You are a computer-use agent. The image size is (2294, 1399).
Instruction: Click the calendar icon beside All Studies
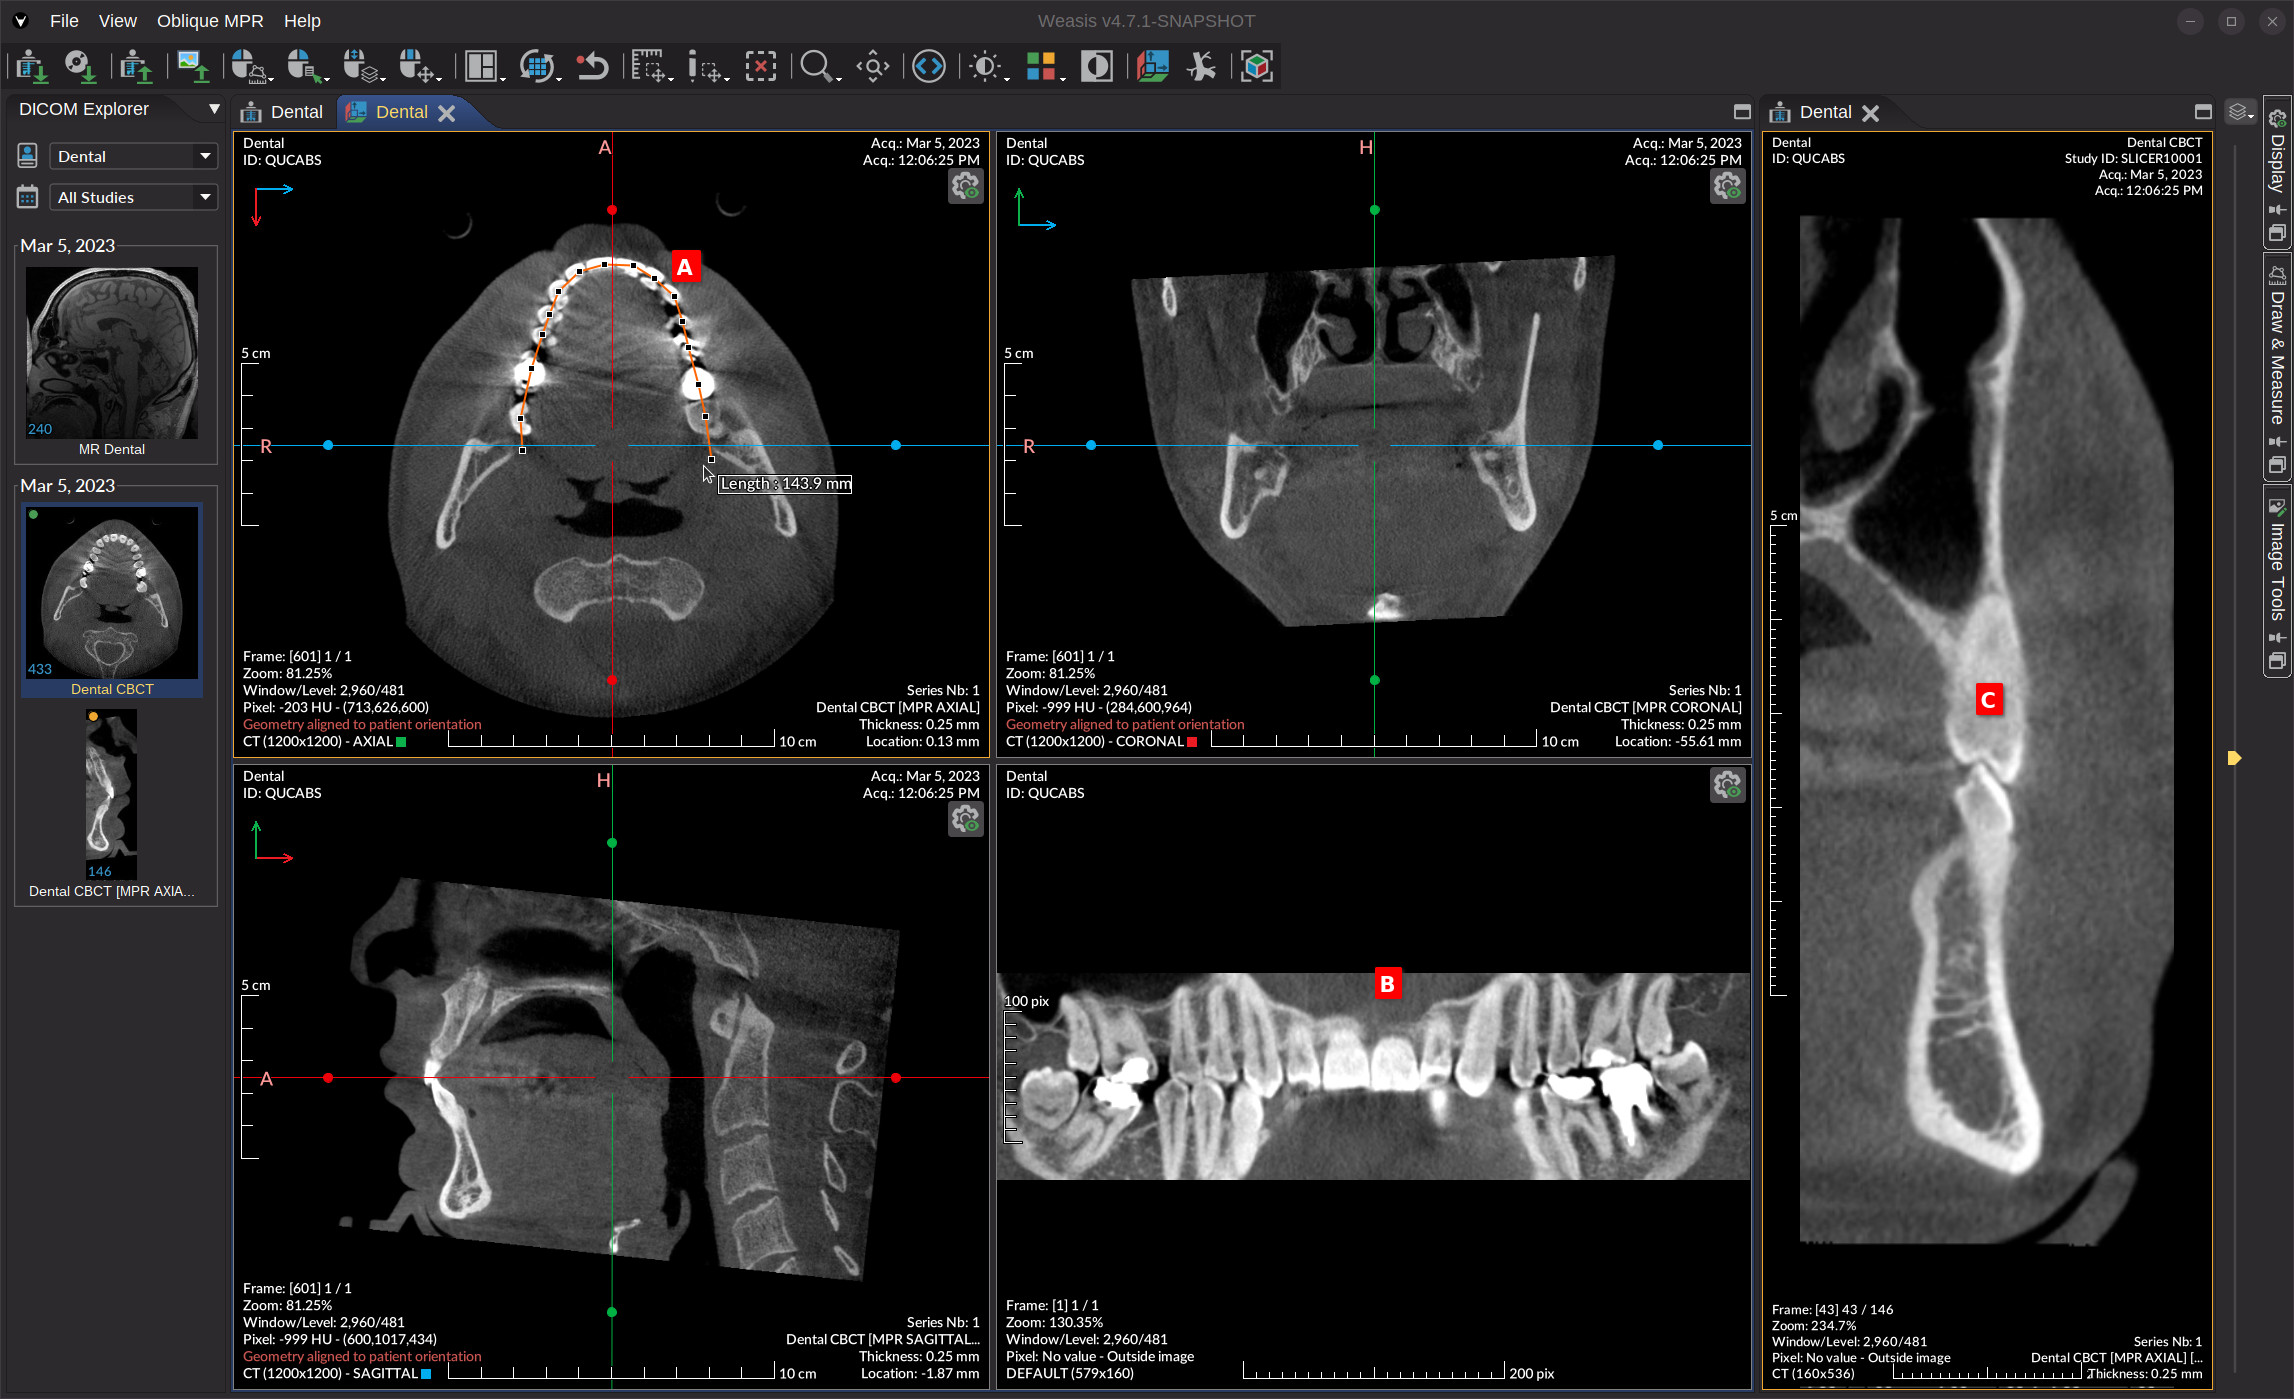click(x=28, y=197)
